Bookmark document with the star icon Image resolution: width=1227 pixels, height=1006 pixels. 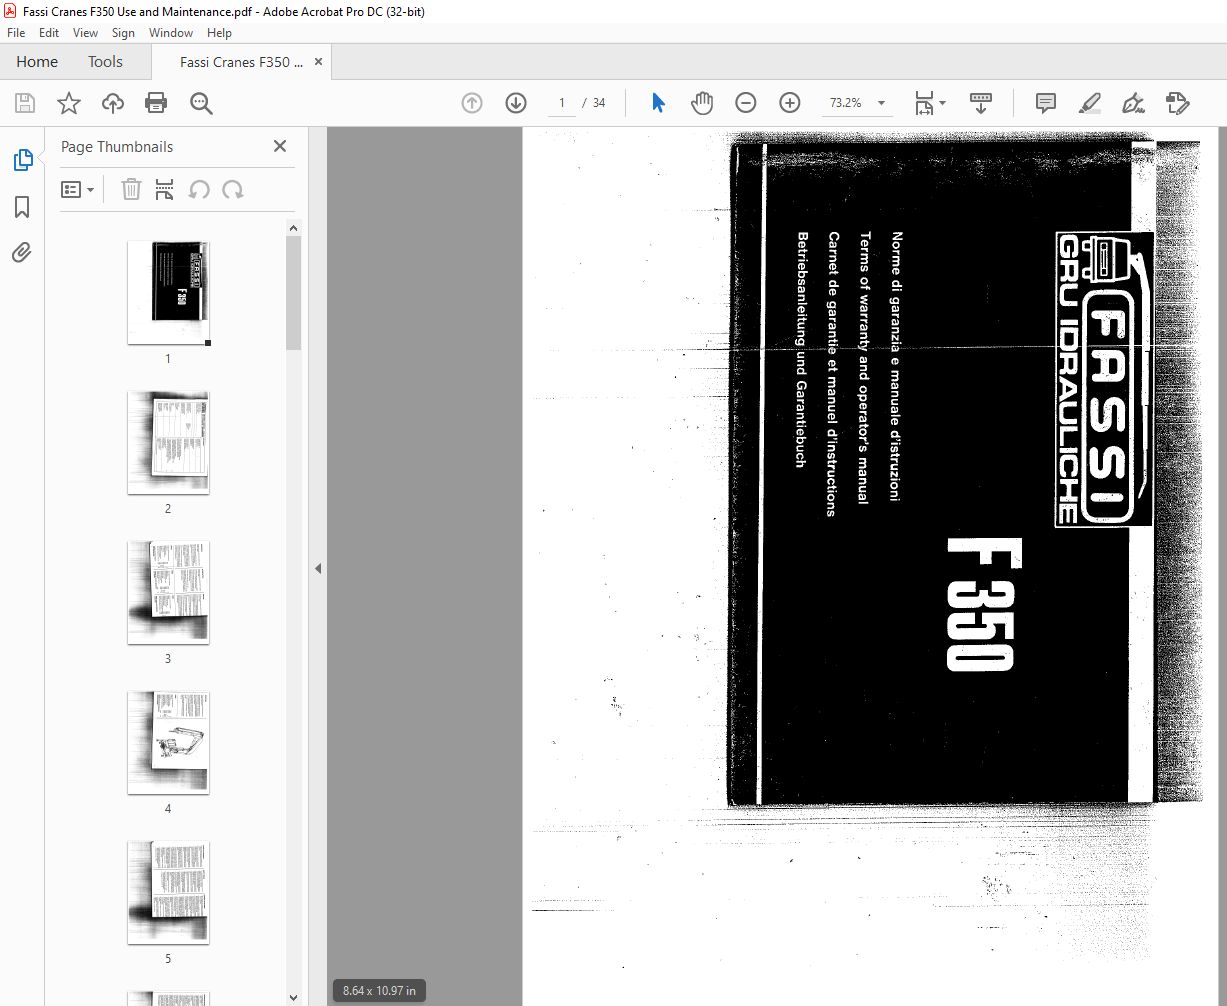click(68, 103)
